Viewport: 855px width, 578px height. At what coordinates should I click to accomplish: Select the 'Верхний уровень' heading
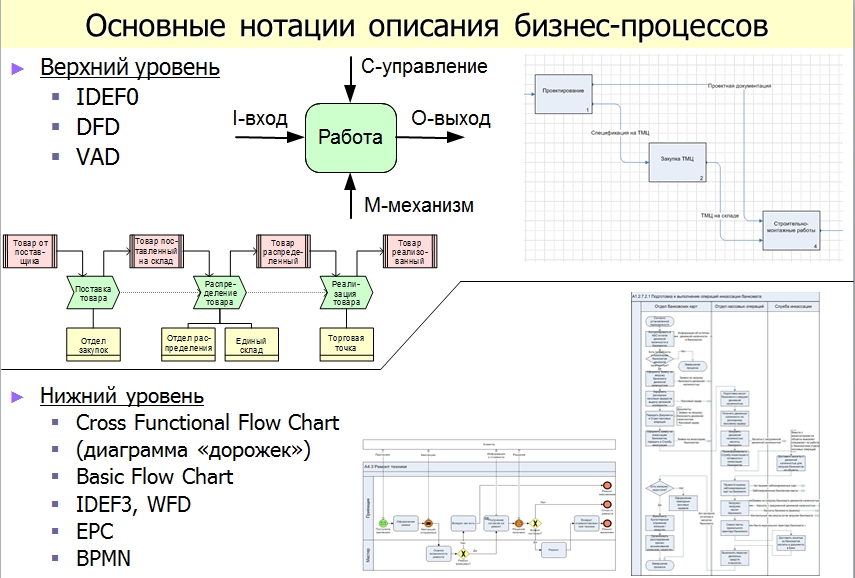click(130, 68)
